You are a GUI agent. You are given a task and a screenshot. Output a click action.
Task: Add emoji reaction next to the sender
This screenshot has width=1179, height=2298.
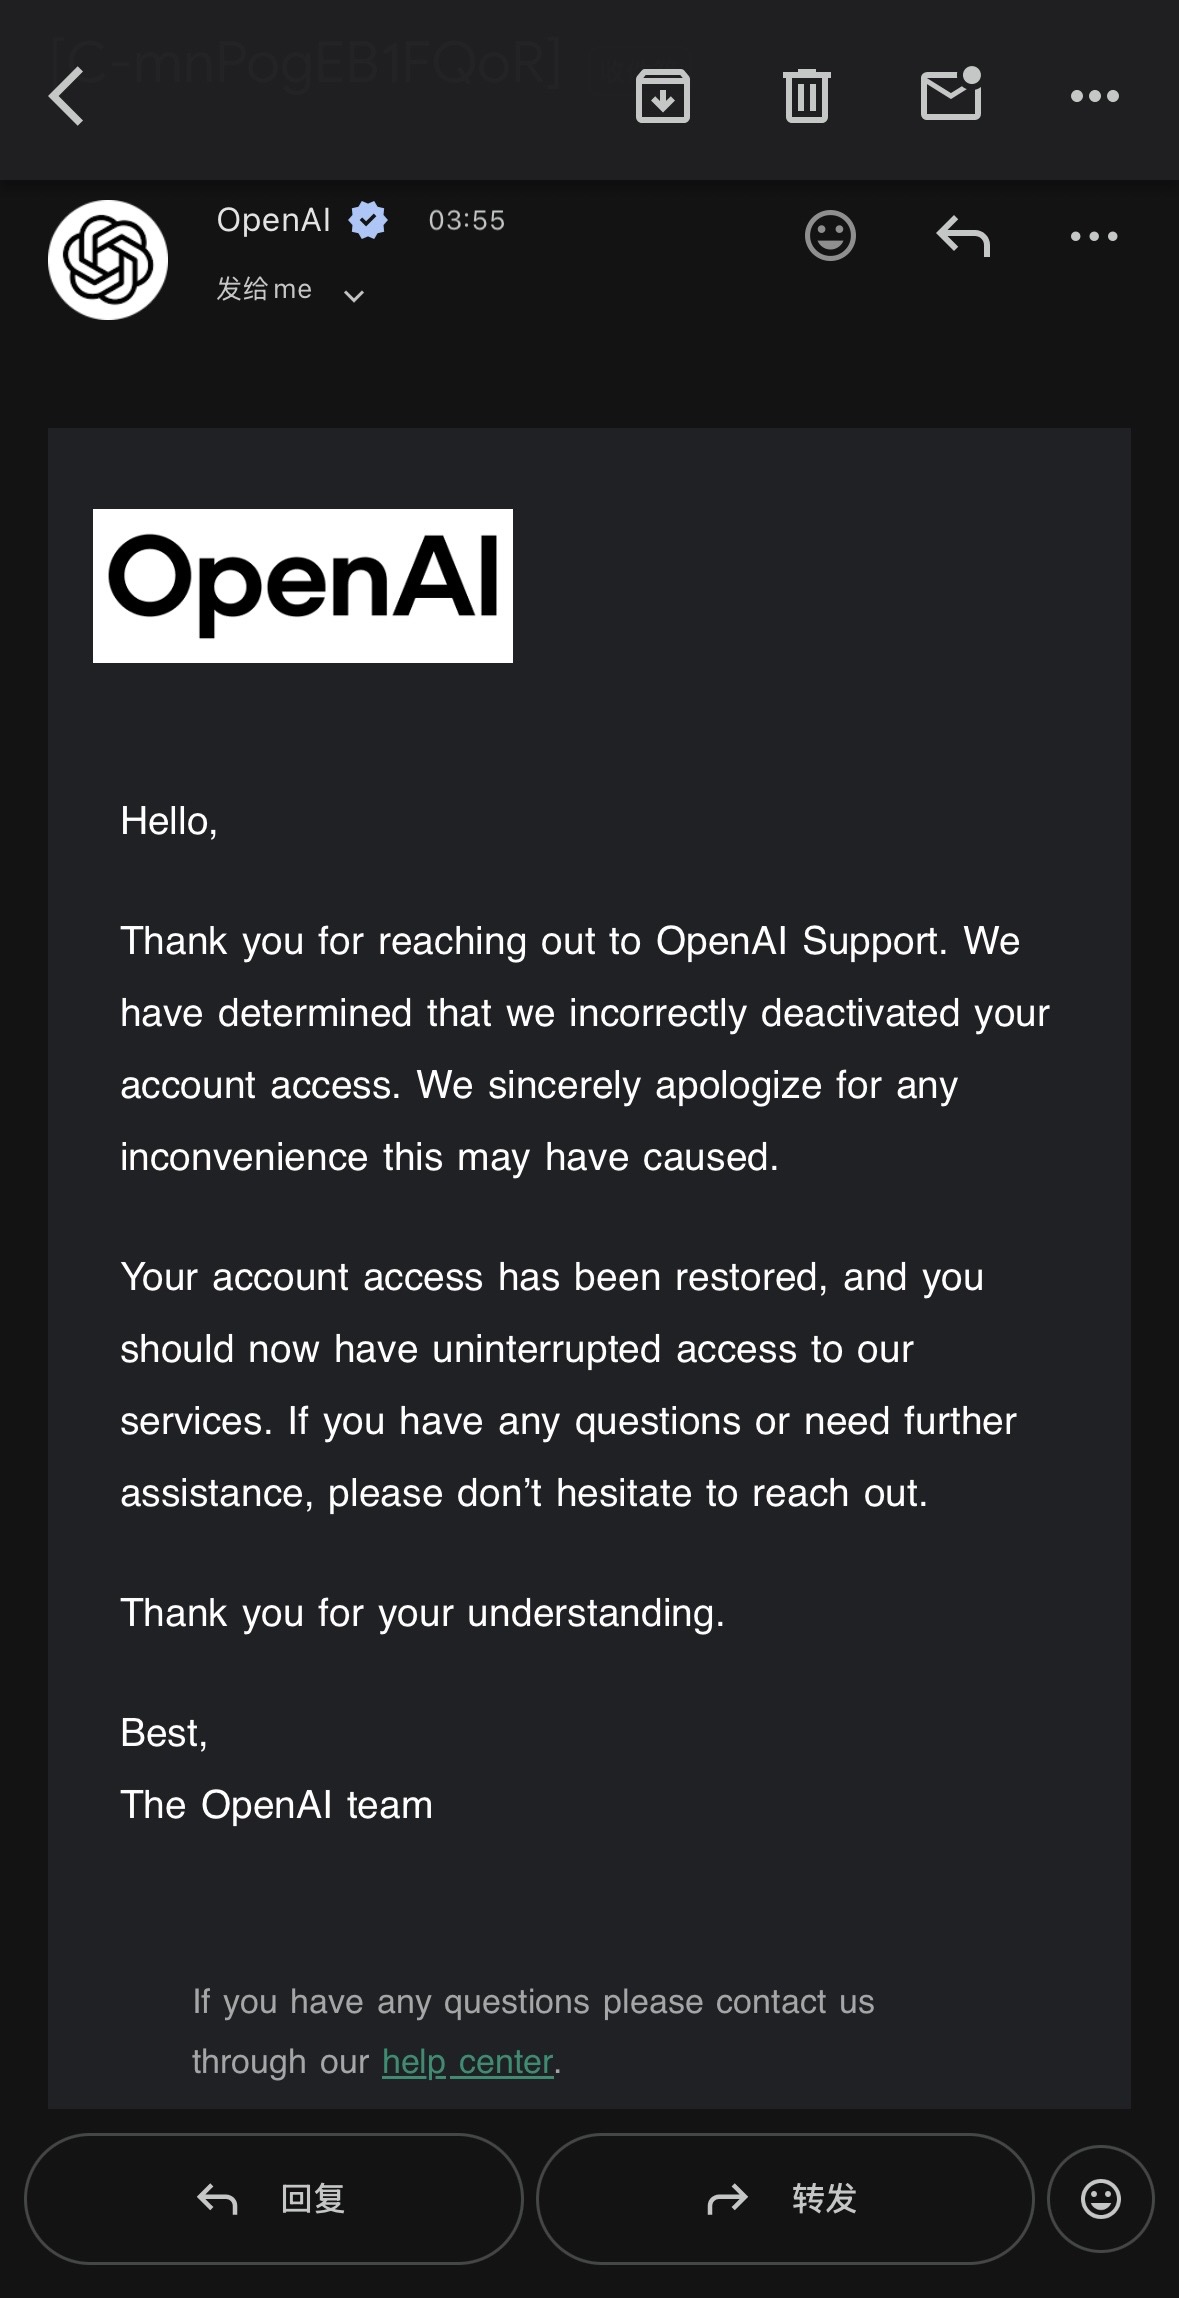[x=830, y=236]
